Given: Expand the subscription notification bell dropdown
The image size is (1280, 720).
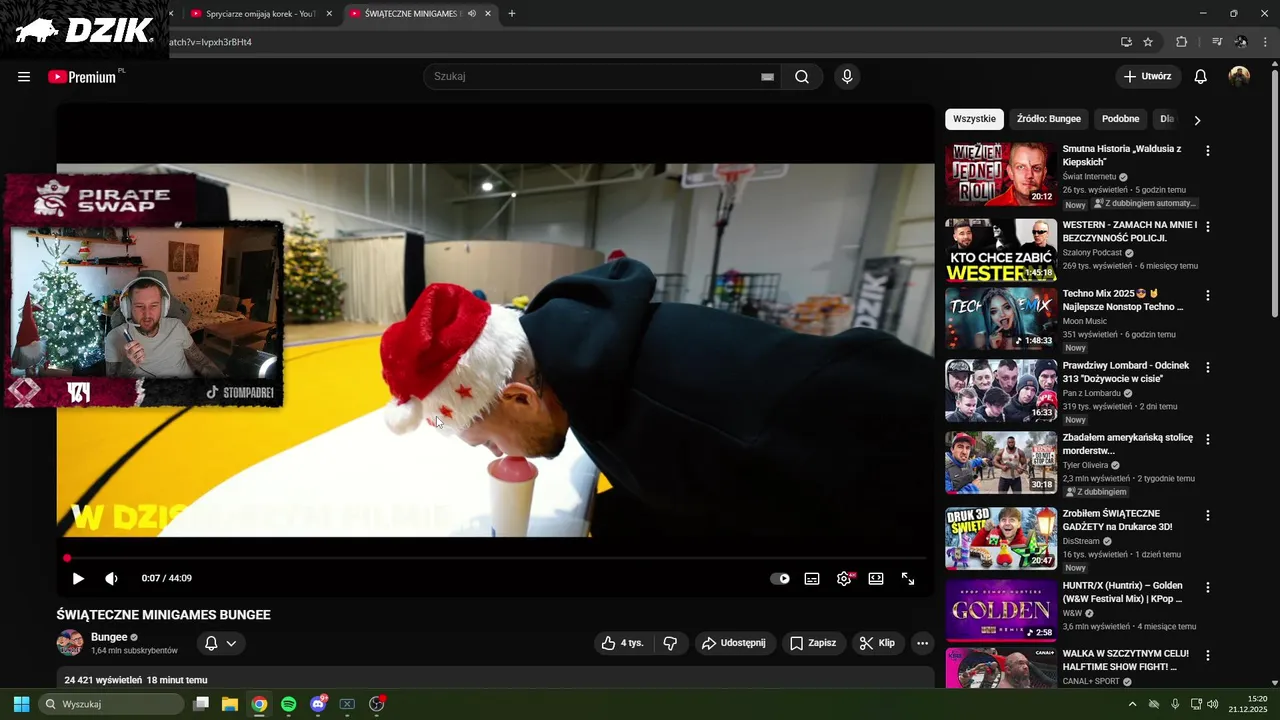Looking at the screenshot, I should click(220, 643).
